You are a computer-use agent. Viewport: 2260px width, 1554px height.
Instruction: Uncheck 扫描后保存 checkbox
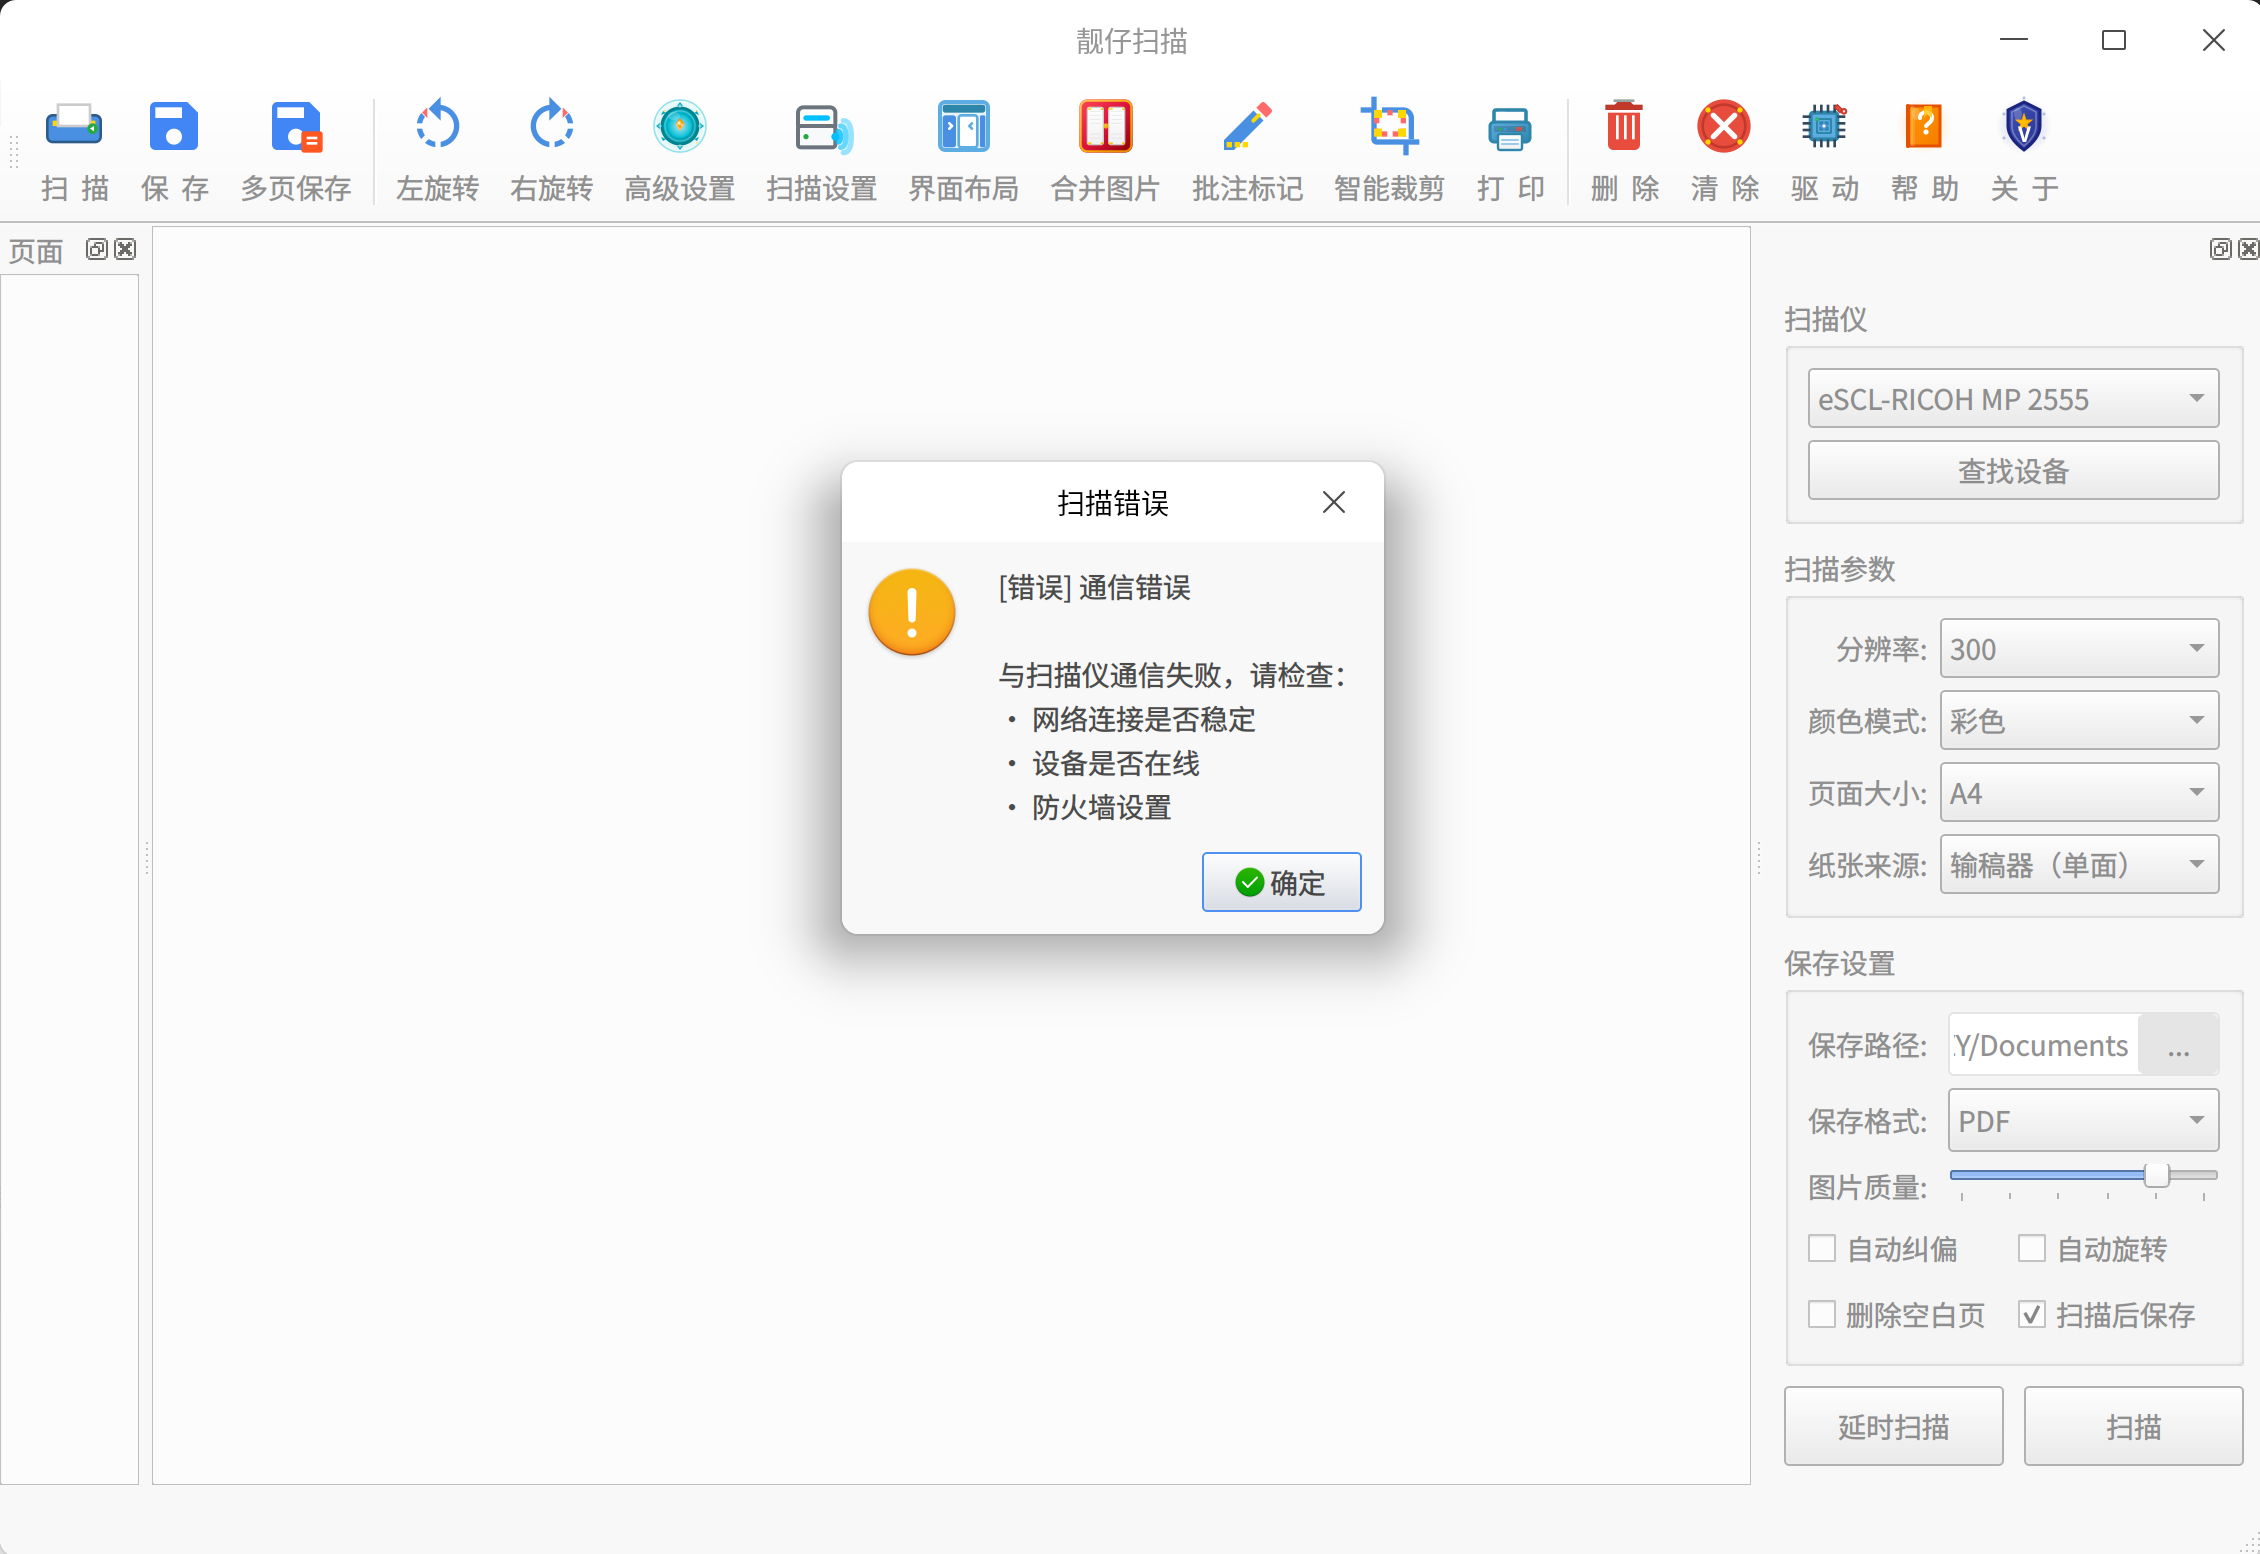pos(2032,1314)
